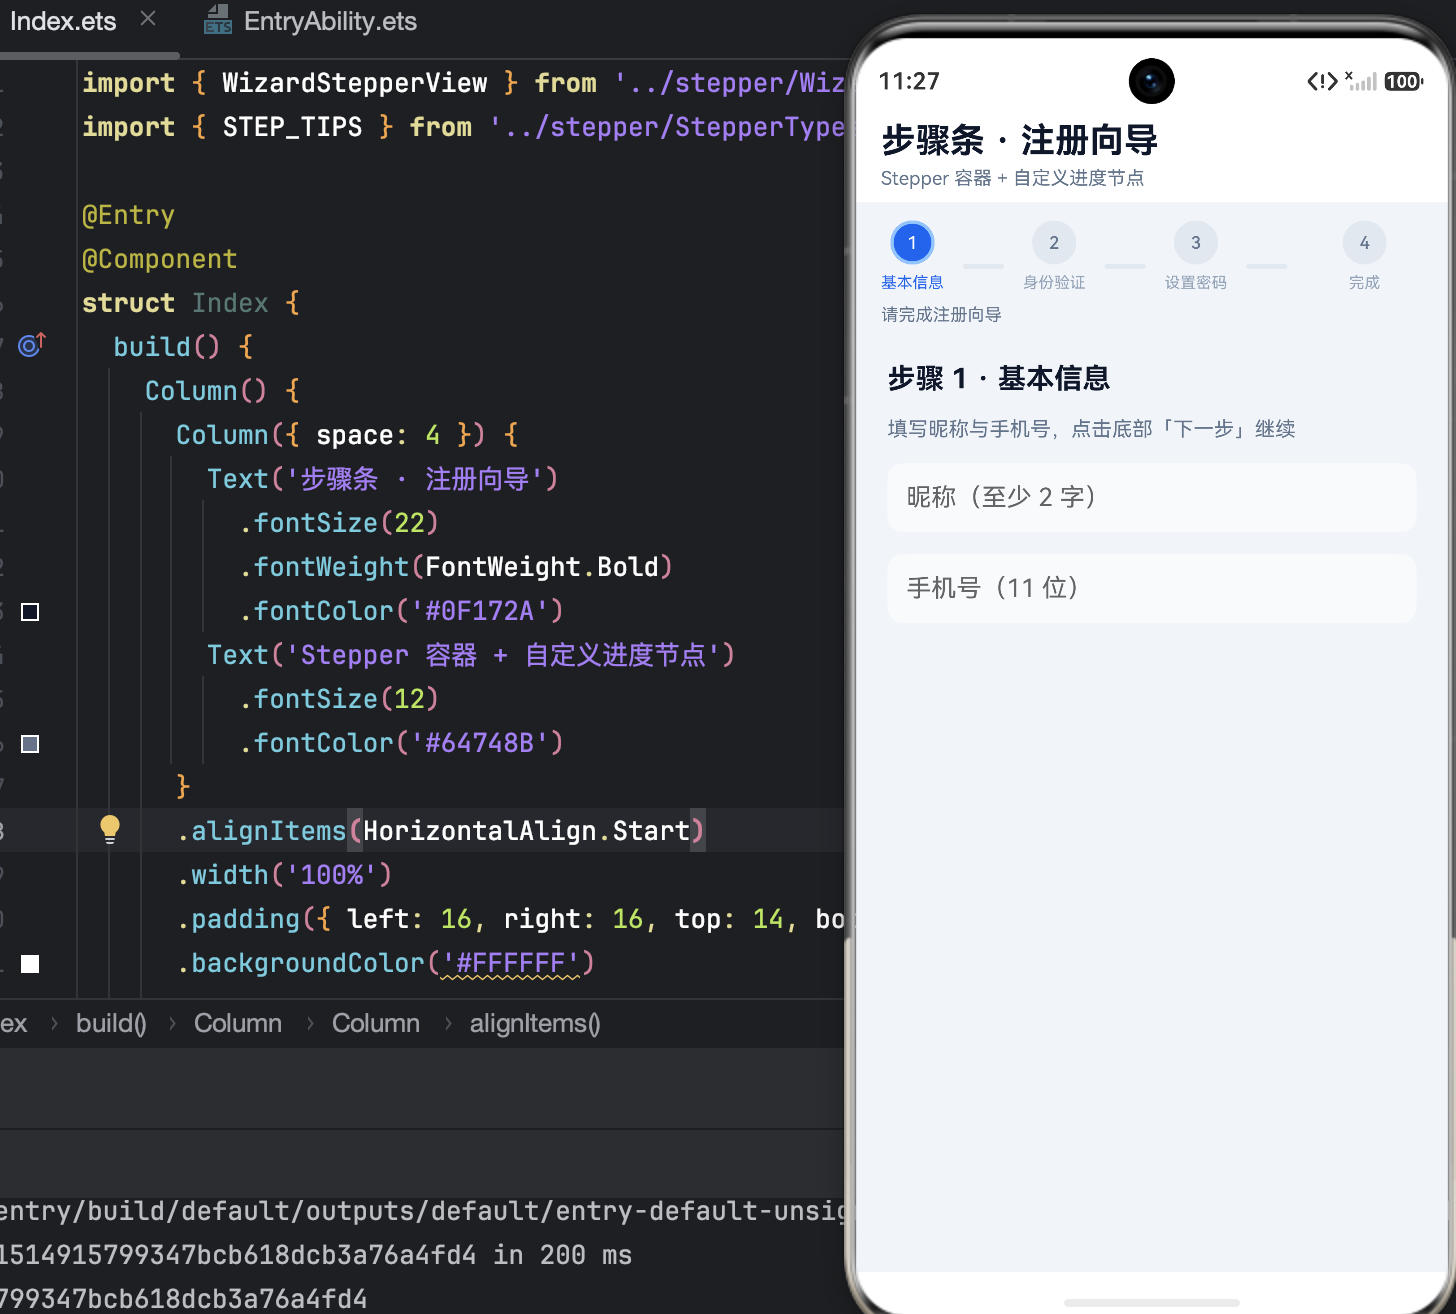
Task: Close the Index.ets tab
Action: coord(148,19)
